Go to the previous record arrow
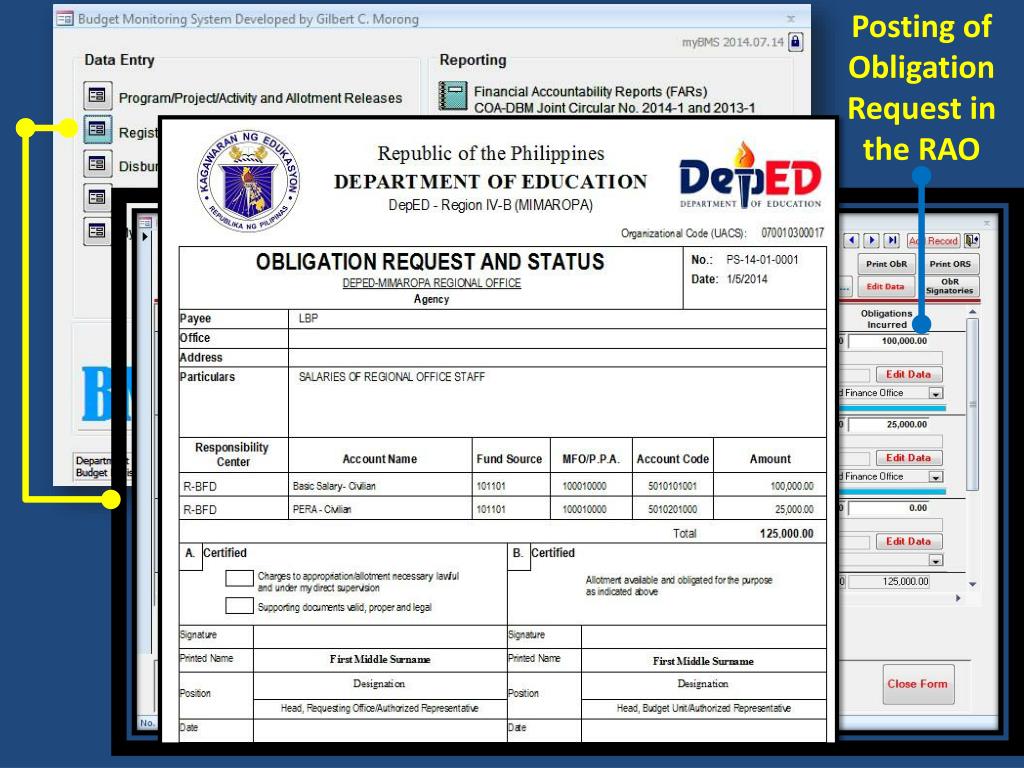 coord(852,240)
